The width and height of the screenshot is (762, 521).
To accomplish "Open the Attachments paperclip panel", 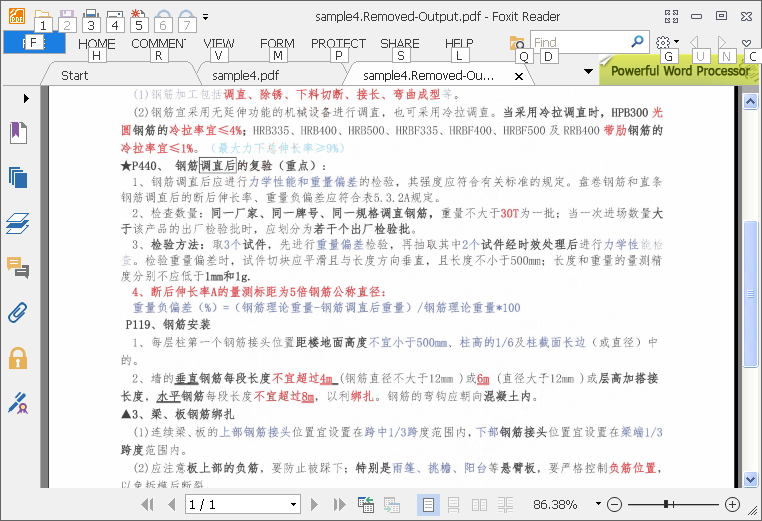I will (x=17, y=312).
